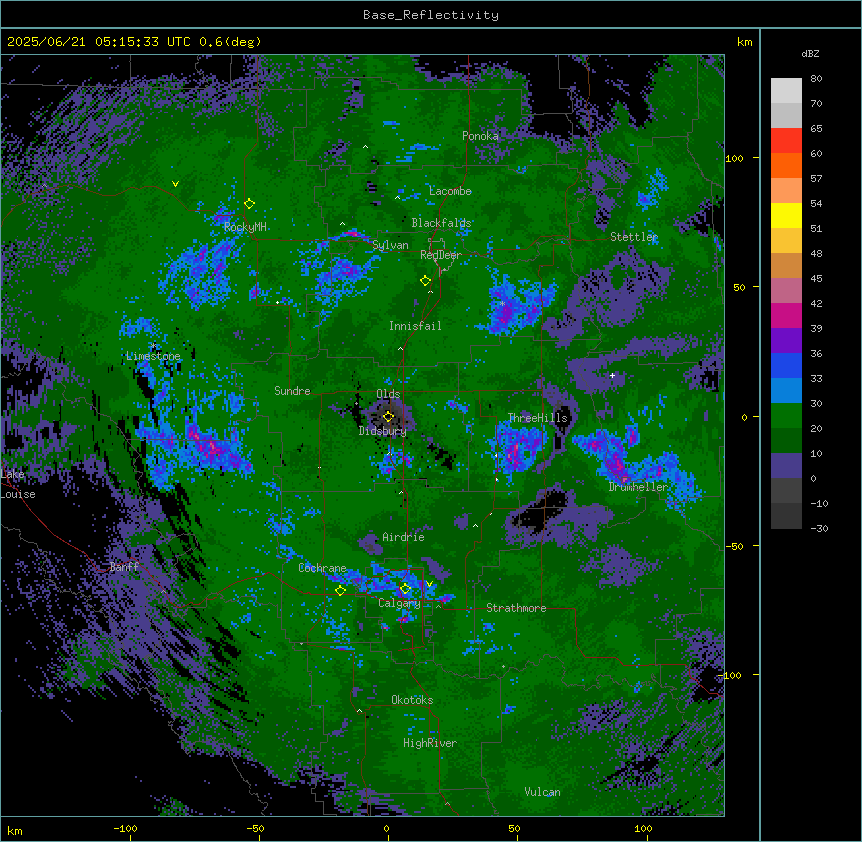Click the -30 value in the dBZ legend
This screenshot has width=862, height=842.
click(x=819, y=528)
